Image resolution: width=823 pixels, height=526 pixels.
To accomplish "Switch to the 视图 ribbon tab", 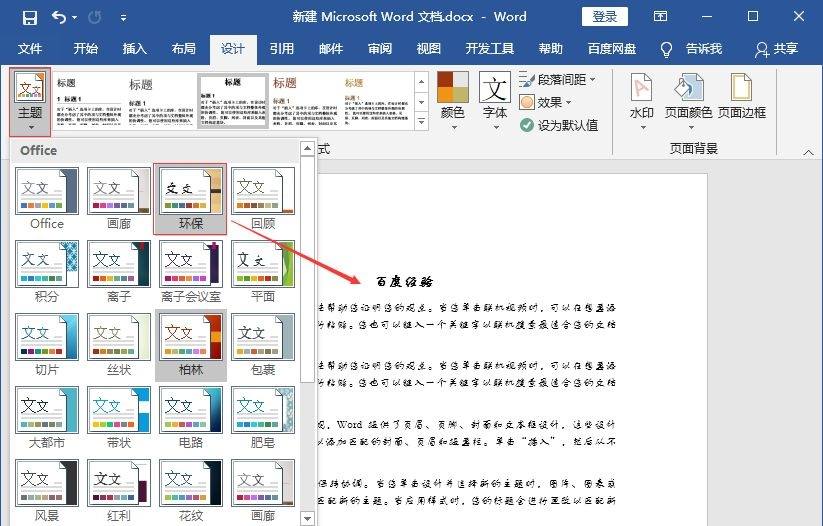I will click(429, 49).
